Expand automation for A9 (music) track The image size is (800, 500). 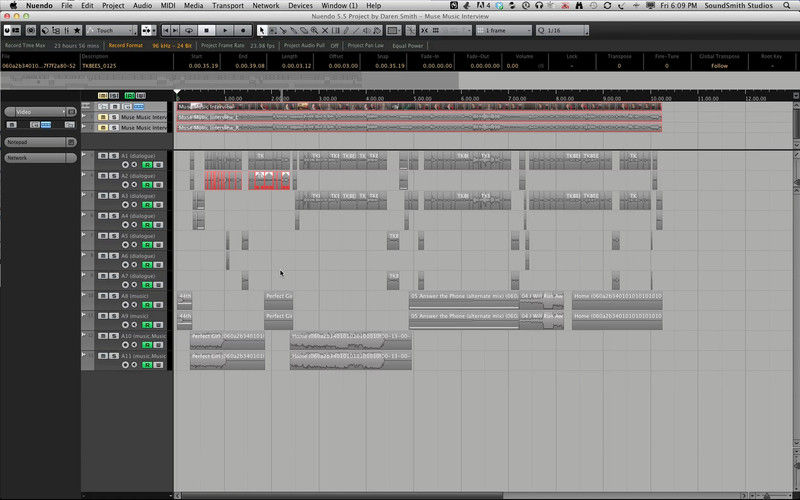tap(84, 314)
